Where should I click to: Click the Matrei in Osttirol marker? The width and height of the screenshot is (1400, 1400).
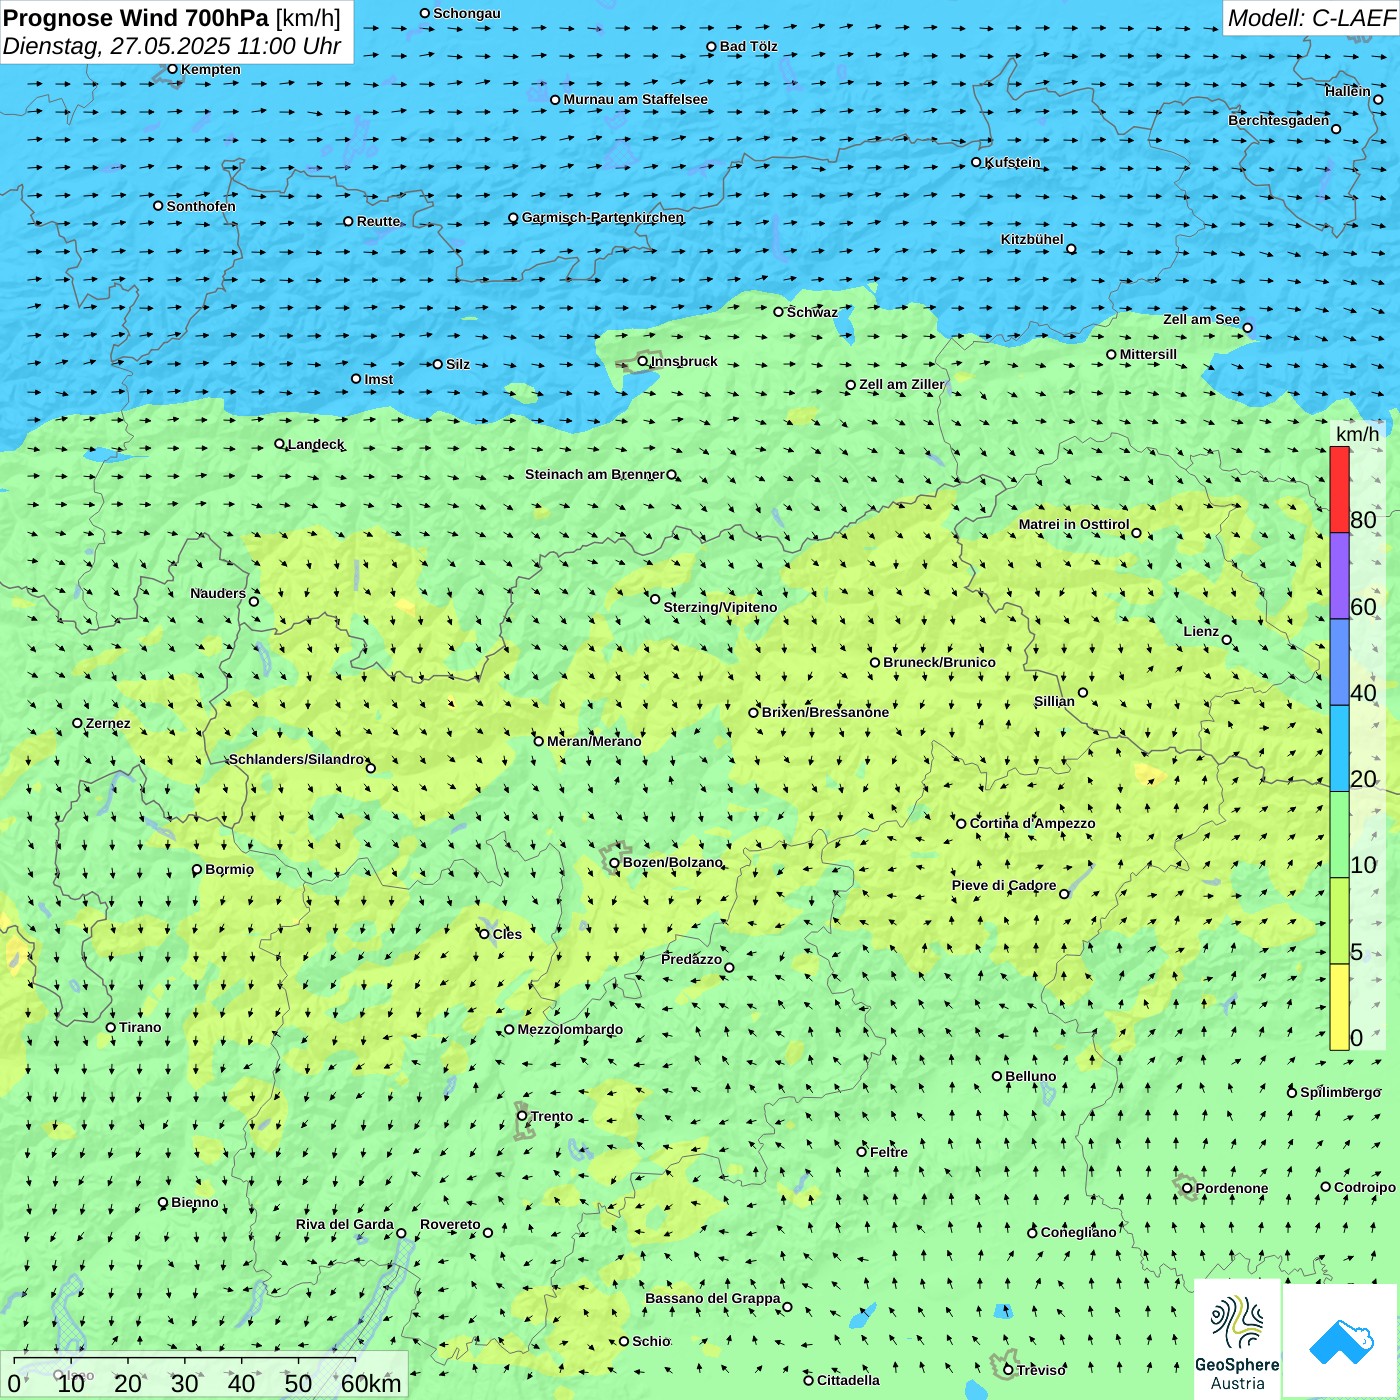(x=1136, y=533)
